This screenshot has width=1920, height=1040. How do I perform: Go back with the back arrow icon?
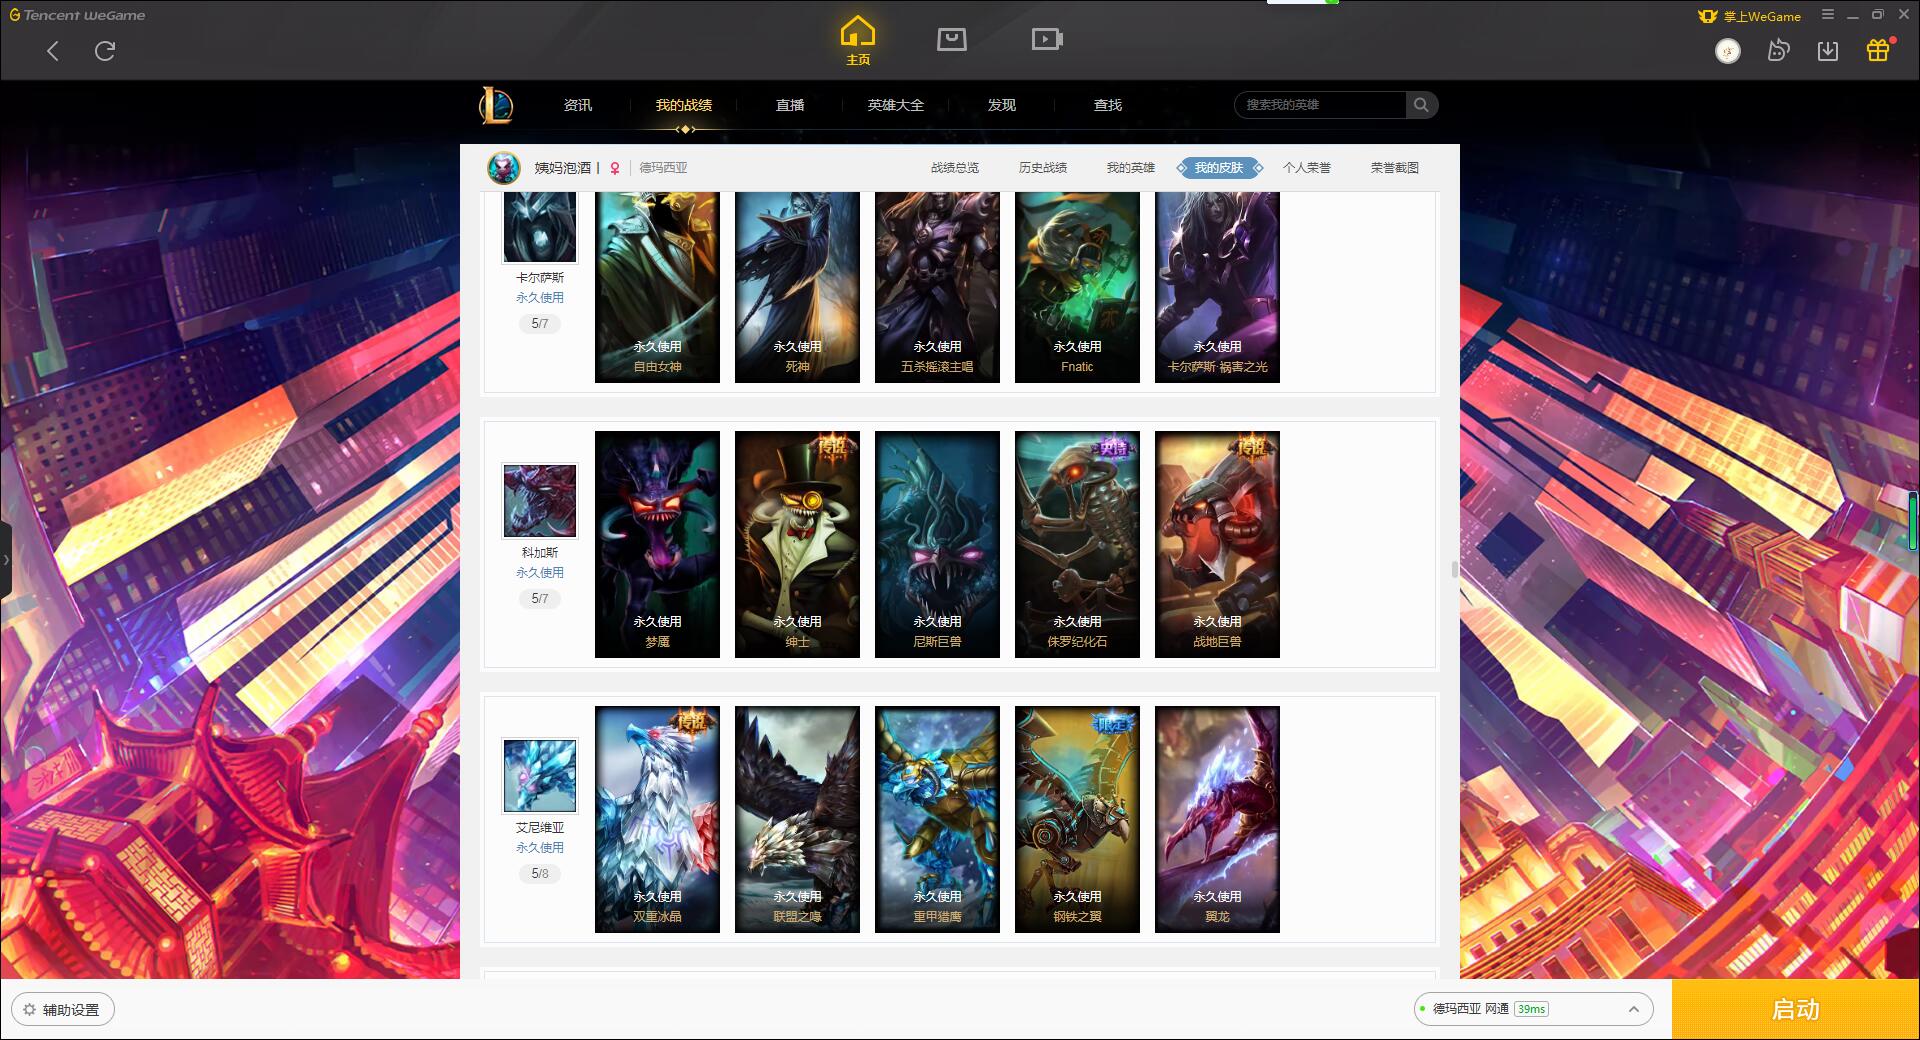pyautogui.click(x=53, y=51)
